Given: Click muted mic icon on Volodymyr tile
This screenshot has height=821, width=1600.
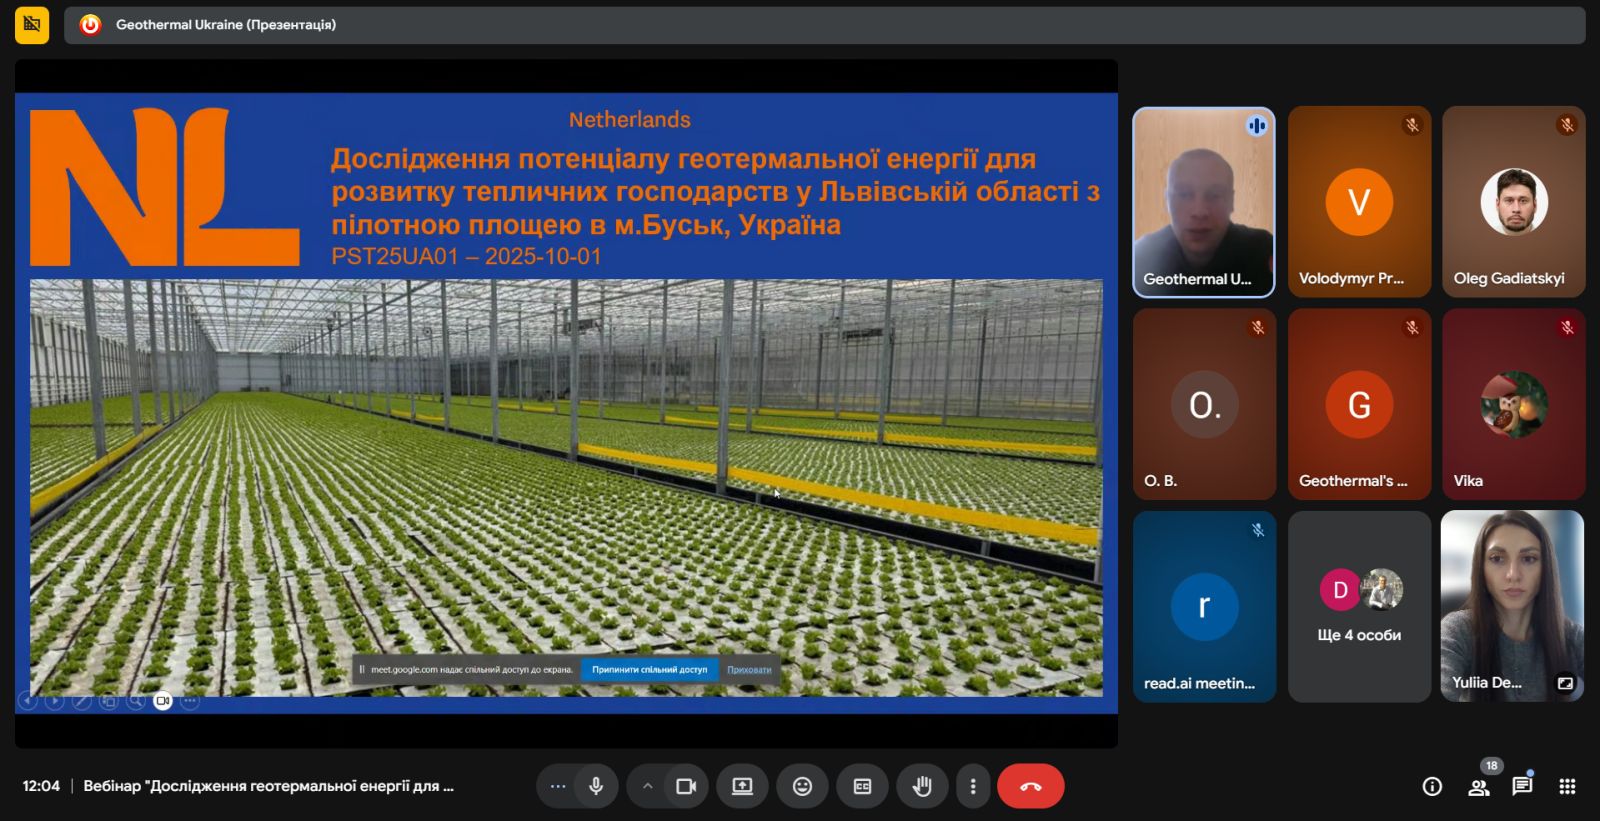Looking at the screenshot, I should (1412, 126).
